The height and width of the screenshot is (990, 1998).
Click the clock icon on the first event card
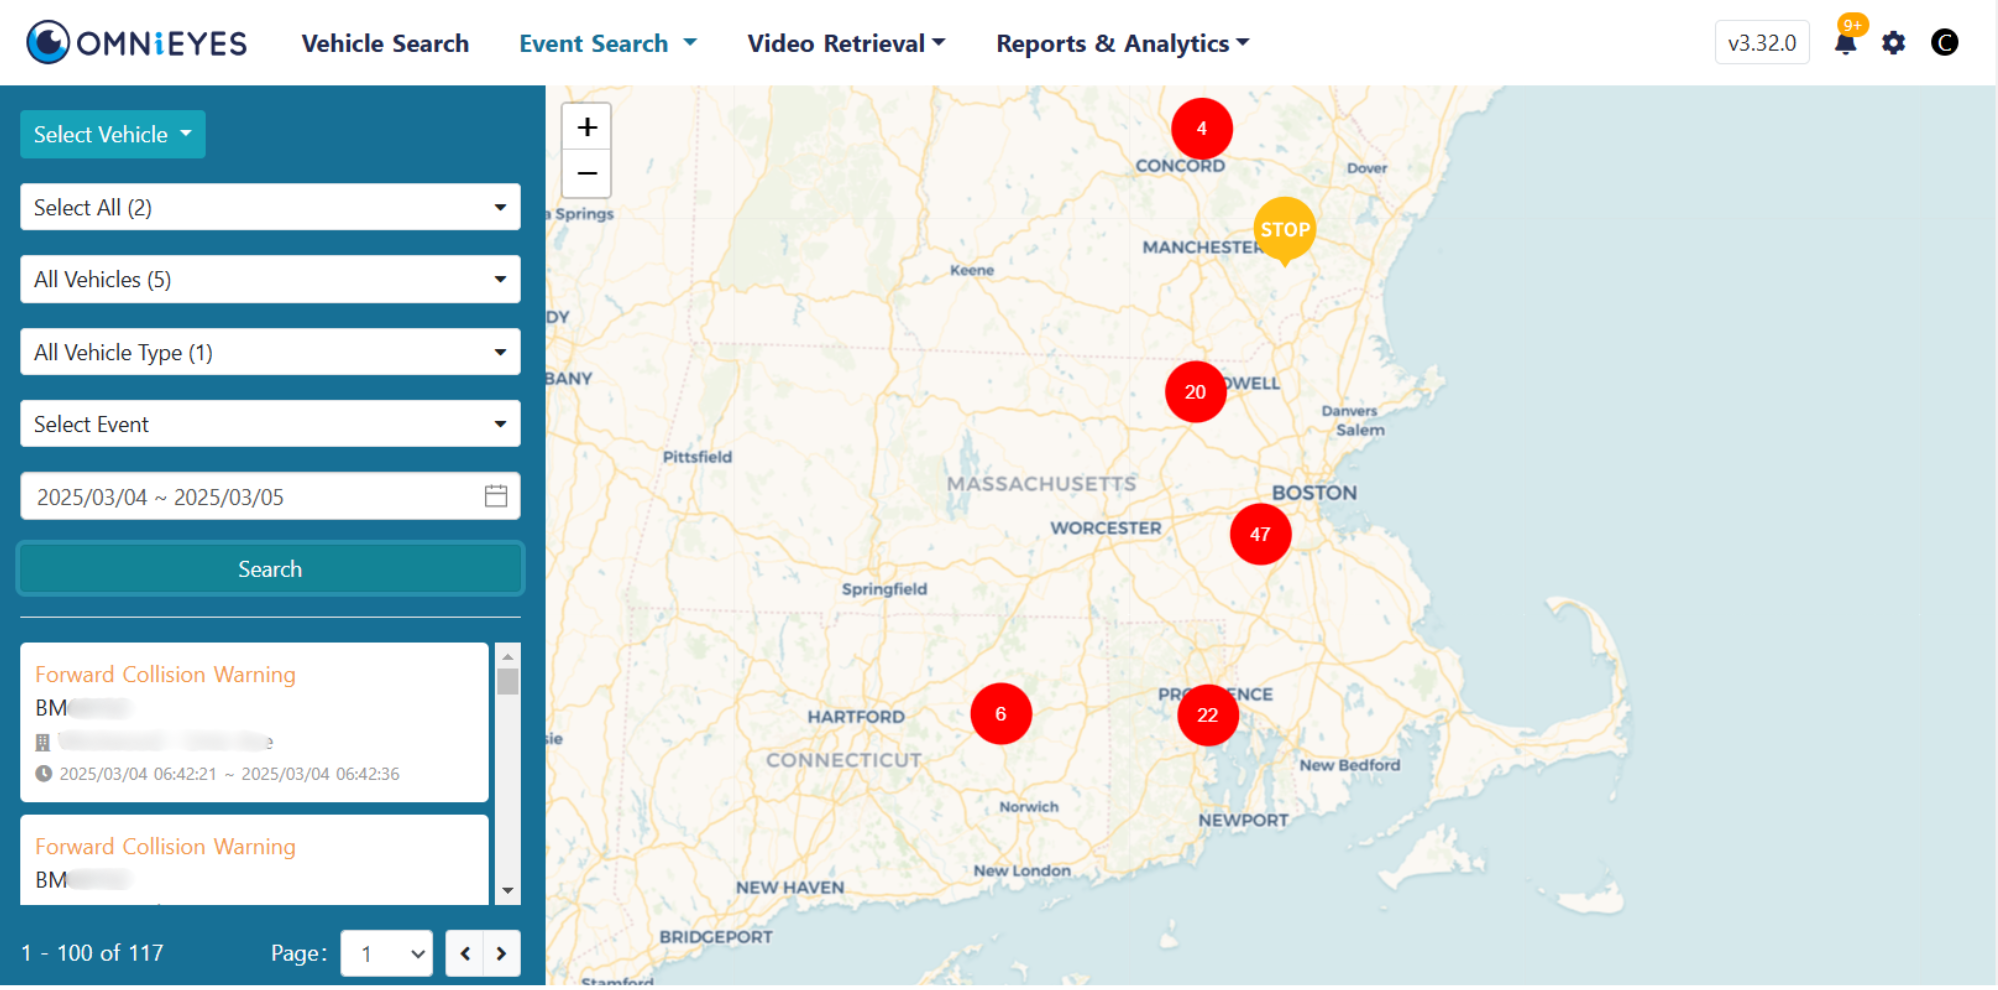point(44,773)
